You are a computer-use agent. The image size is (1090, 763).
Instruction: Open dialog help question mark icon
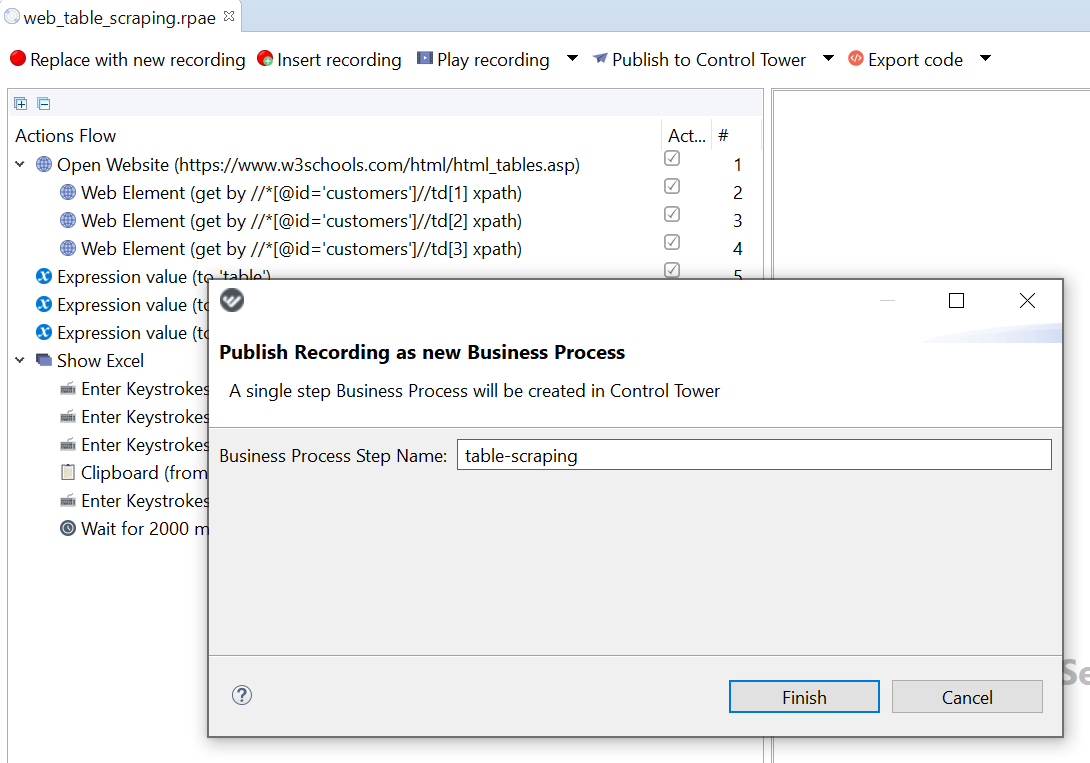(x=242, y=695)
